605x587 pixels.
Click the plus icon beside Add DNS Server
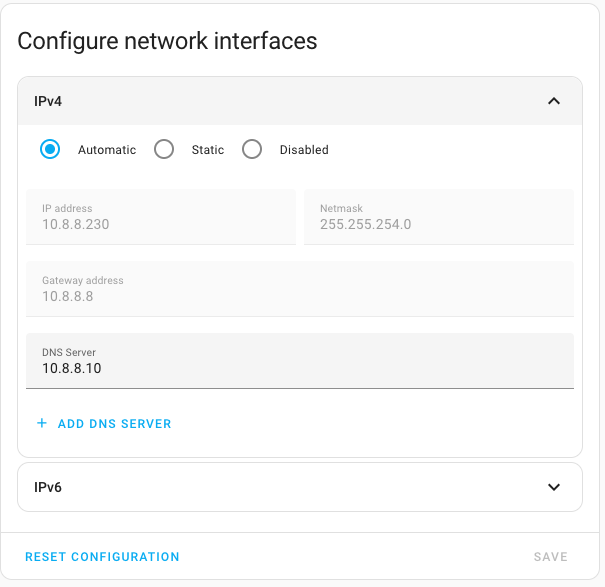42,423
